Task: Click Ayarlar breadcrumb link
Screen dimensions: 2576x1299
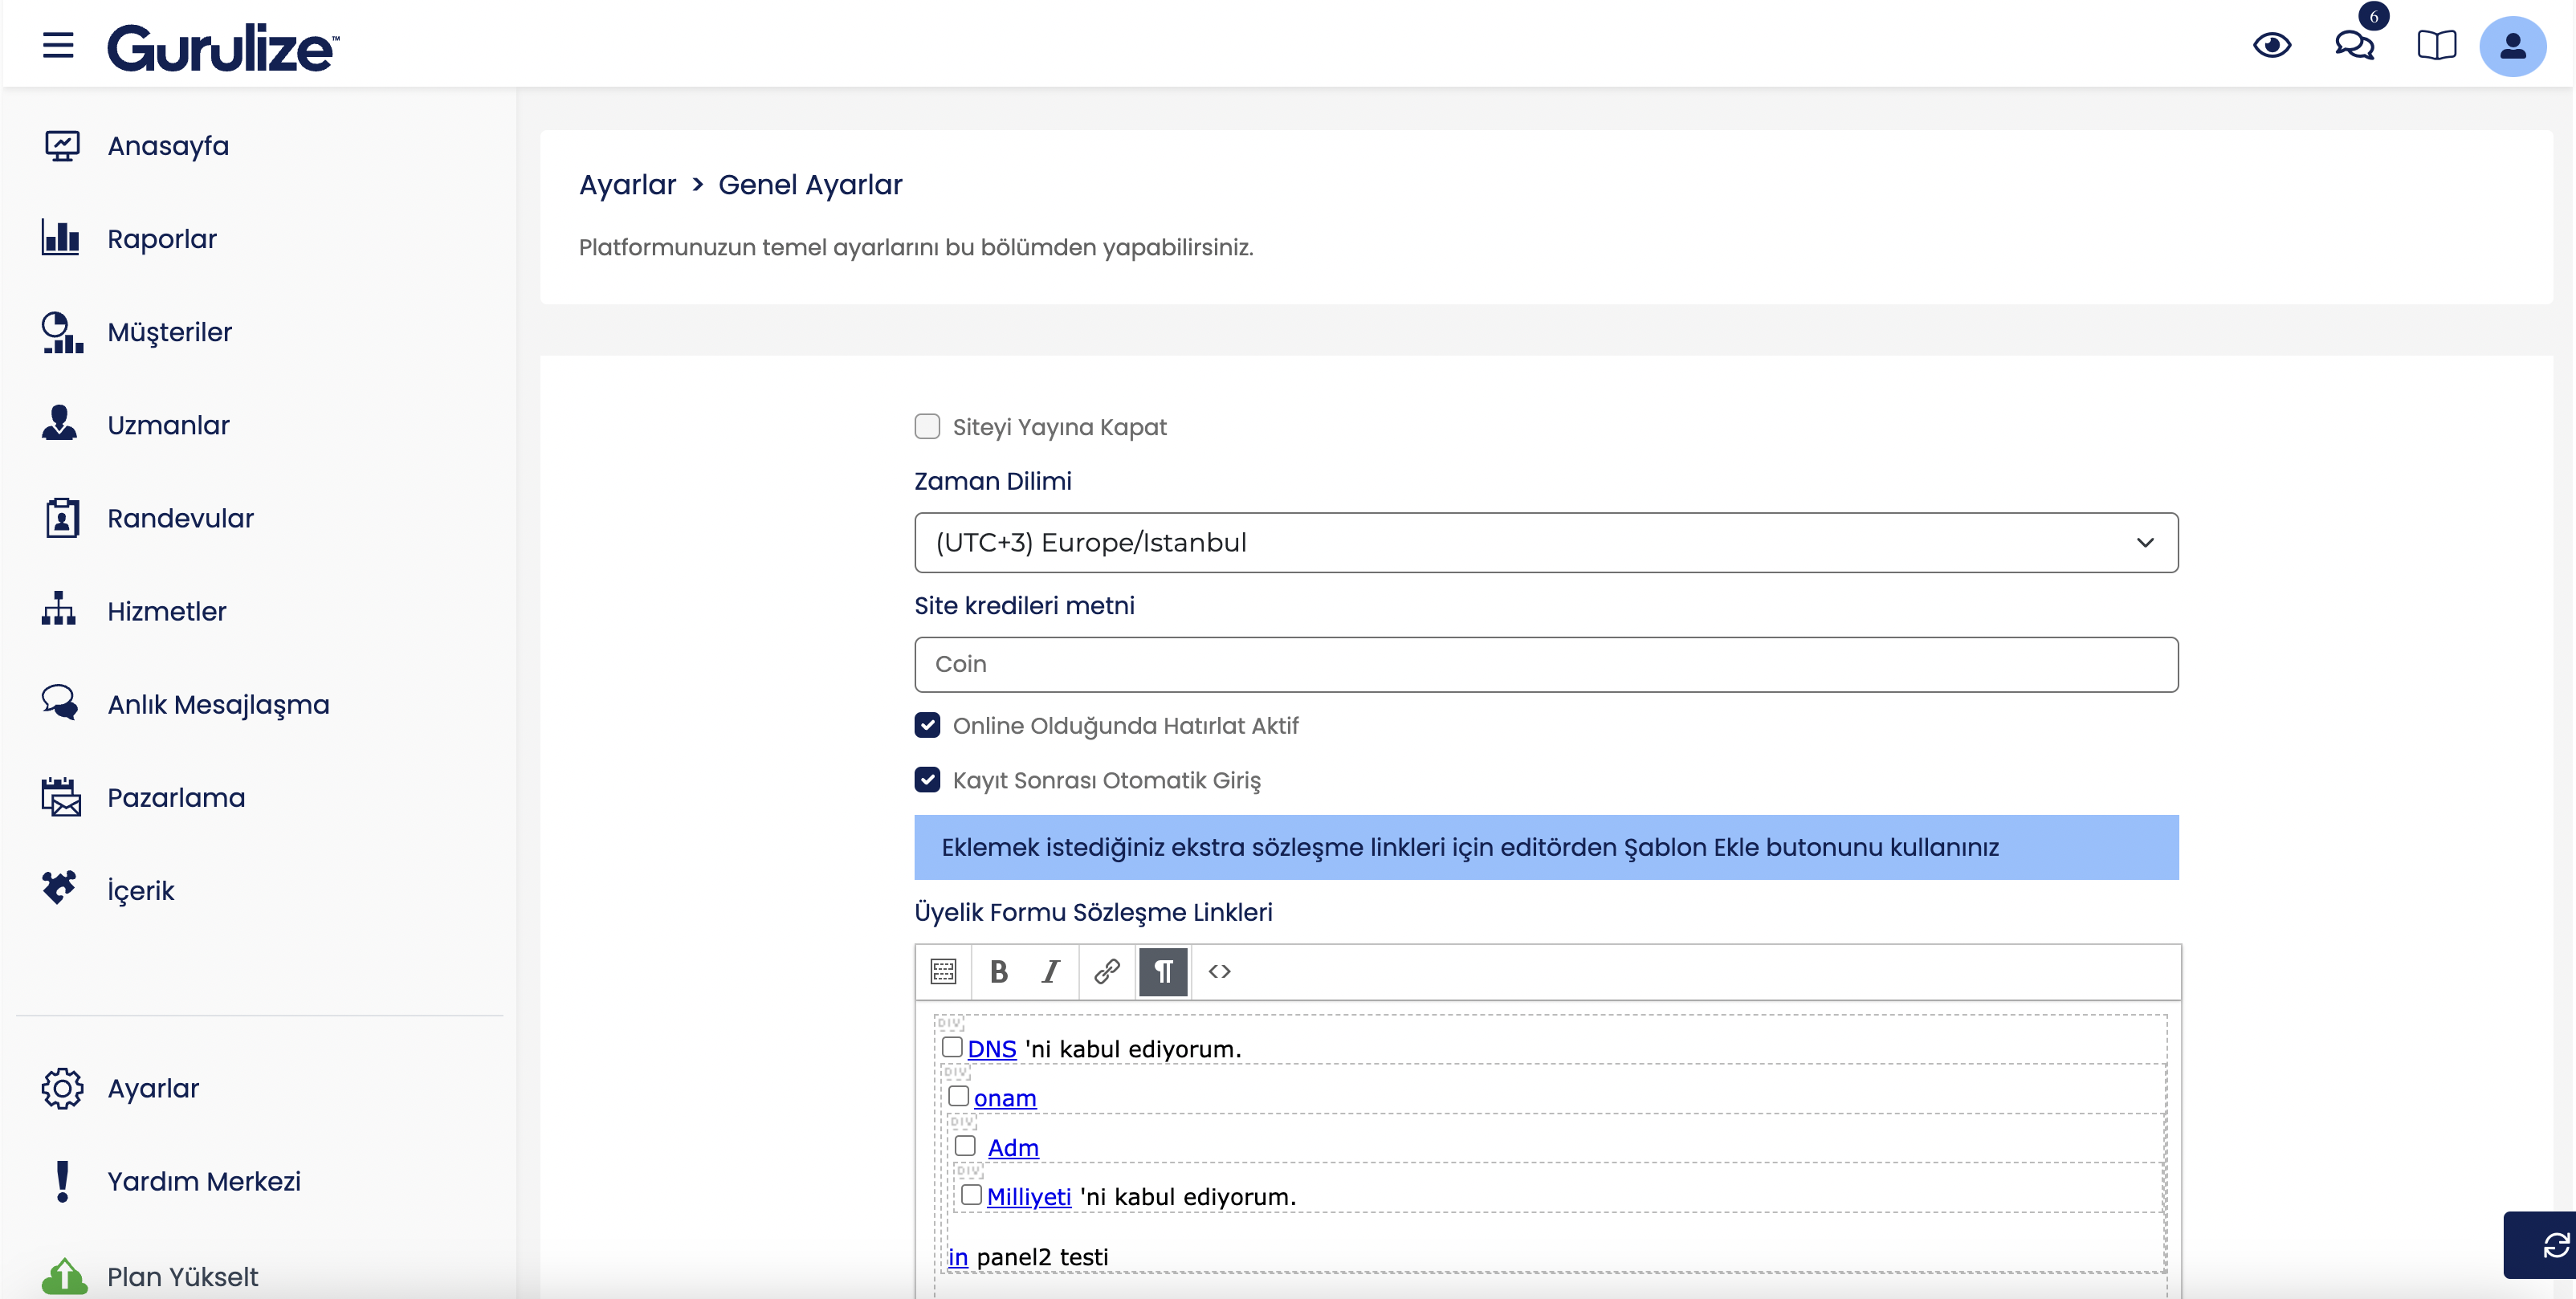Action: [x=627, y=185]
